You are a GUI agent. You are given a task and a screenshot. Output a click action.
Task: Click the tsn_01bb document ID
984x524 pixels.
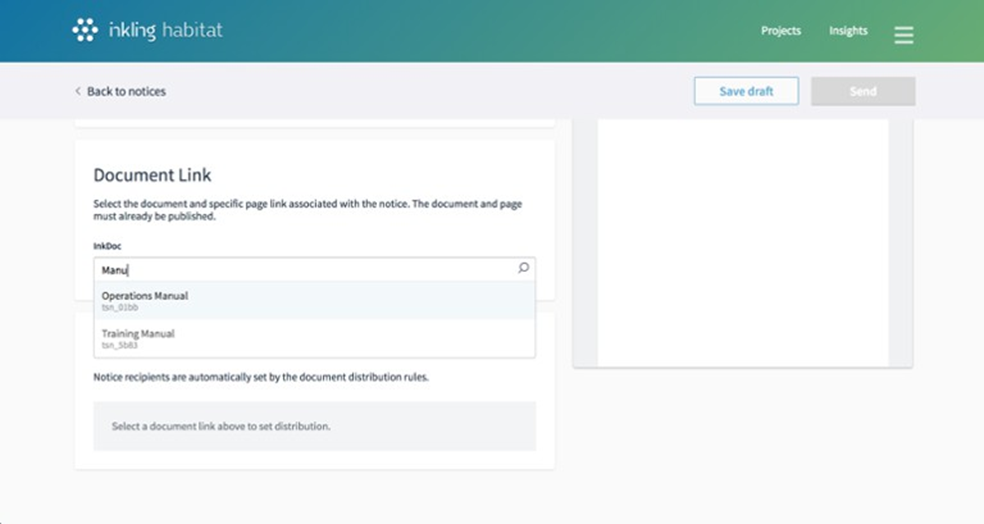[x=119, y=308]
